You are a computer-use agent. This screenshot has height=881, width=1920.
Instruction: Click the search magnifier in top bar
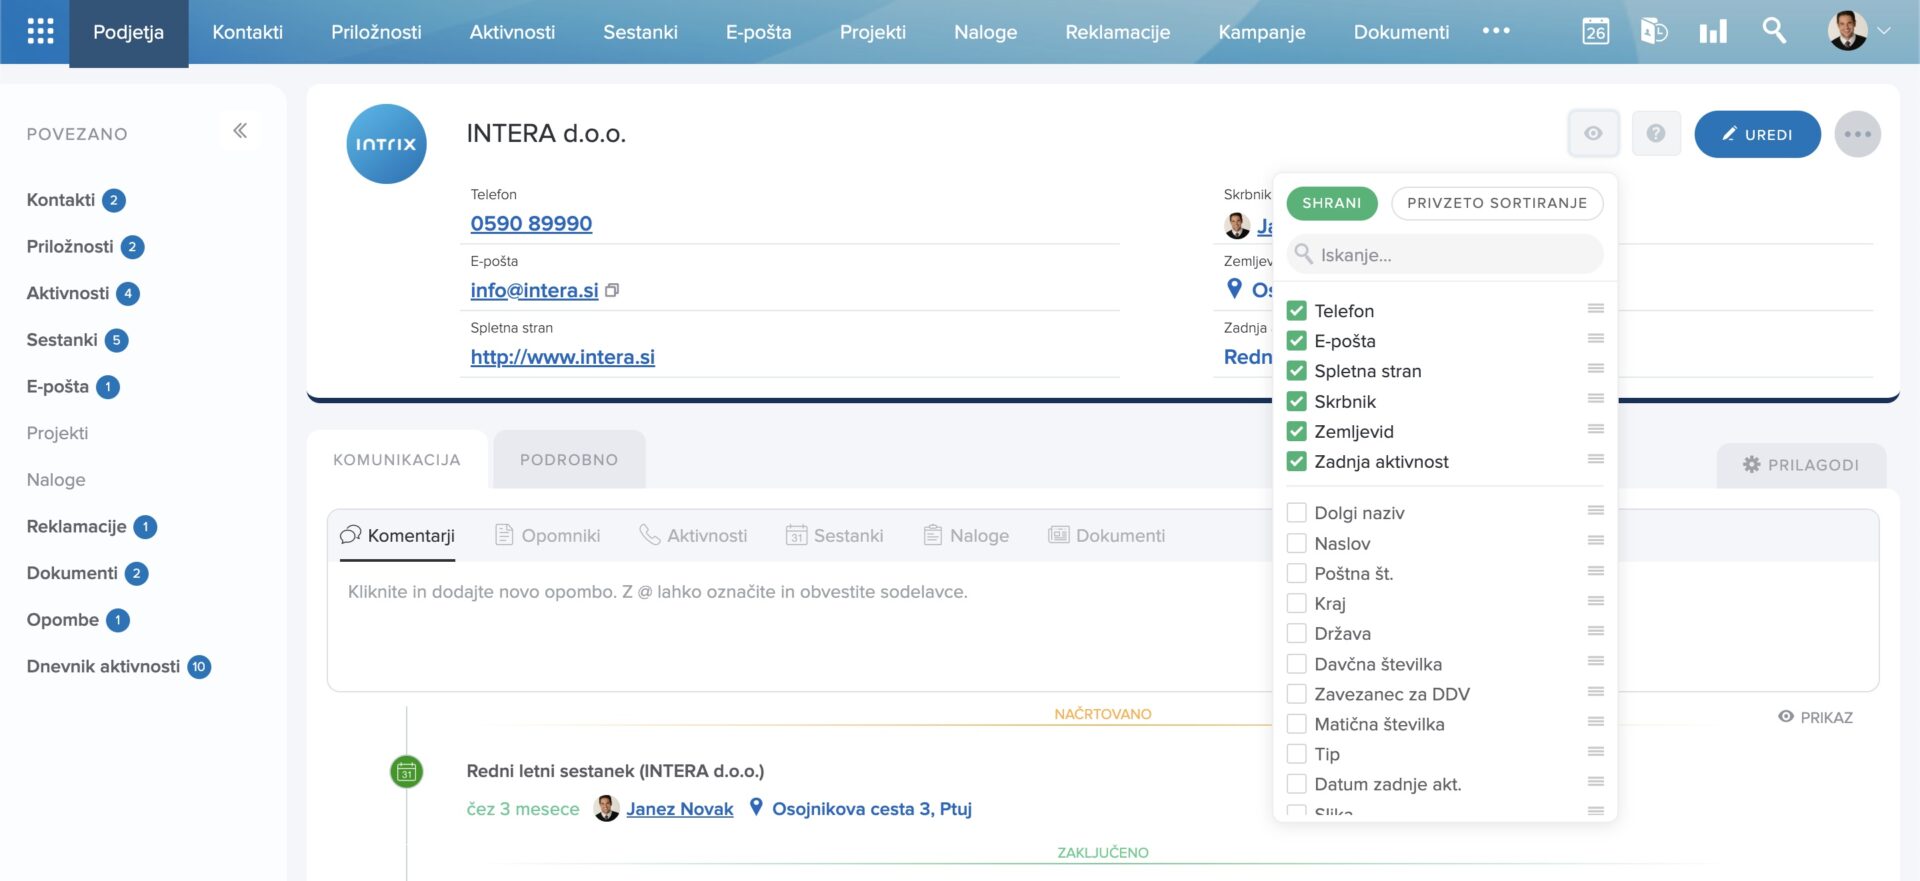[1774, 31]
